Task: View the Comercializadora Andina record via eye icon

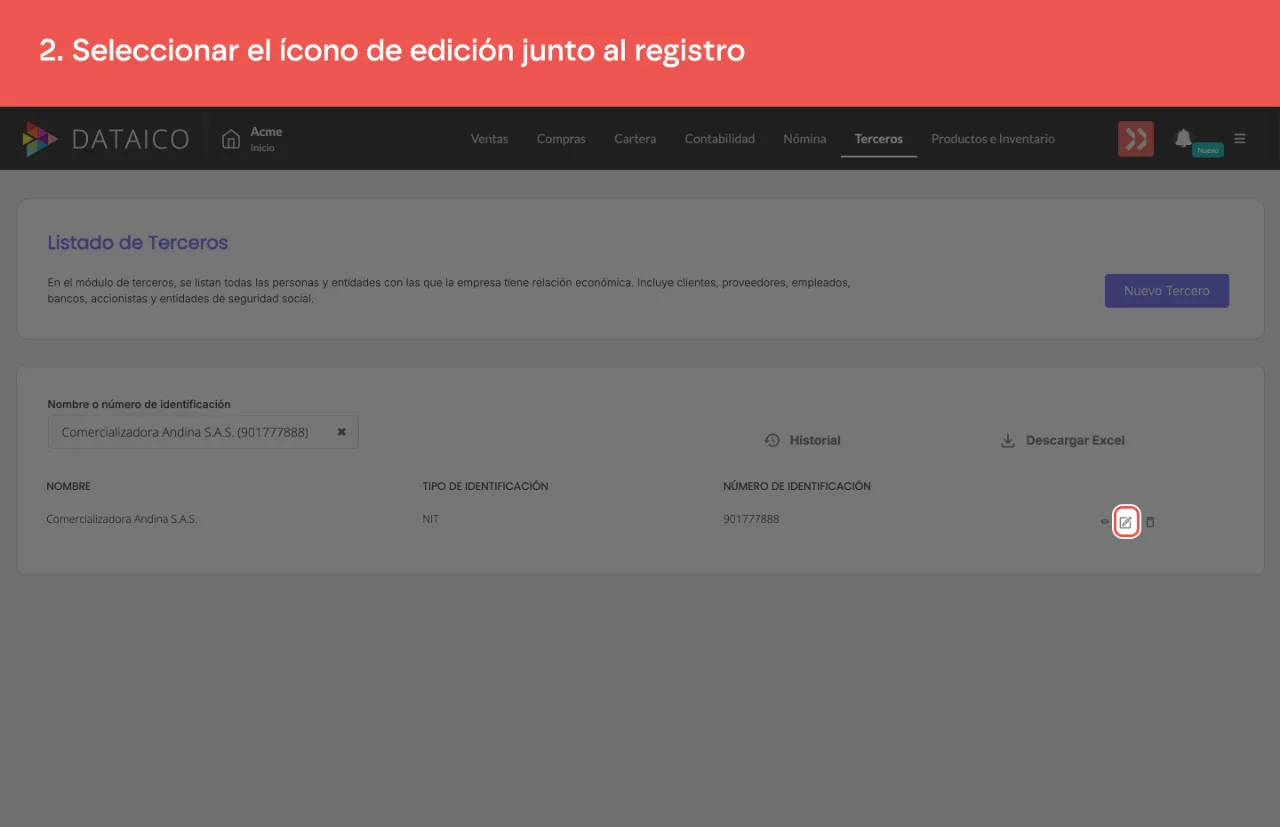Action: 1105,522
